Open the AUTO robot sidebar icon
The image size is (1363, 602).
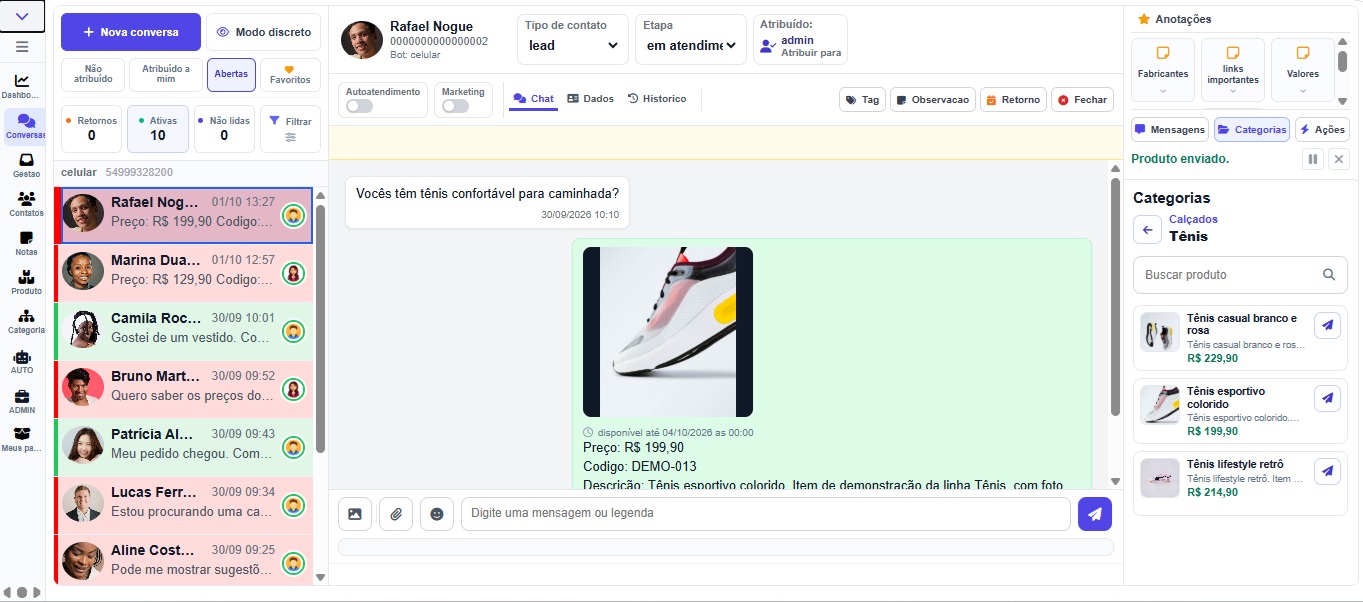pos(22,361)
